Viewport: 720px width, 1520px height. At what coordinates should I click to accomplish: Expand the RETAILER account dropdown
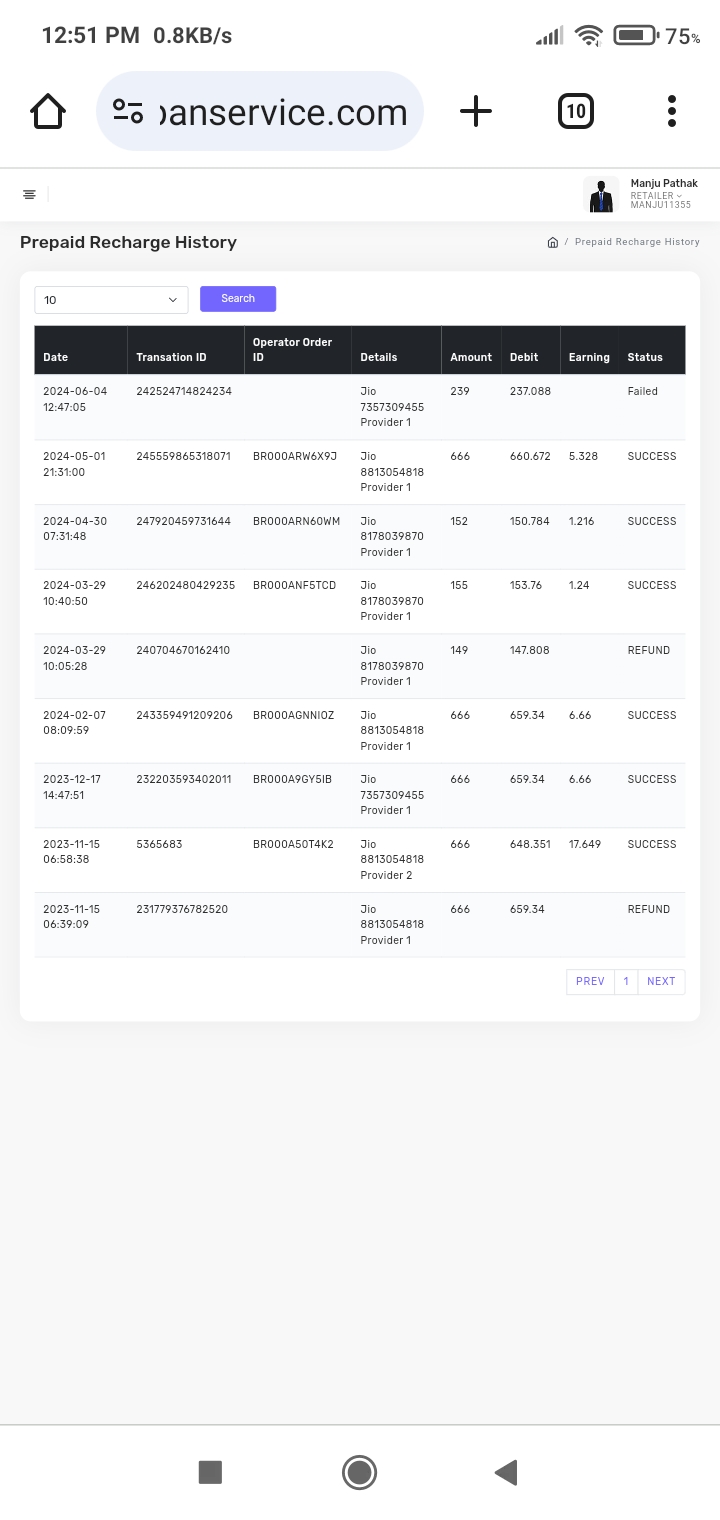pyautogui.click(x=657, y=195)
